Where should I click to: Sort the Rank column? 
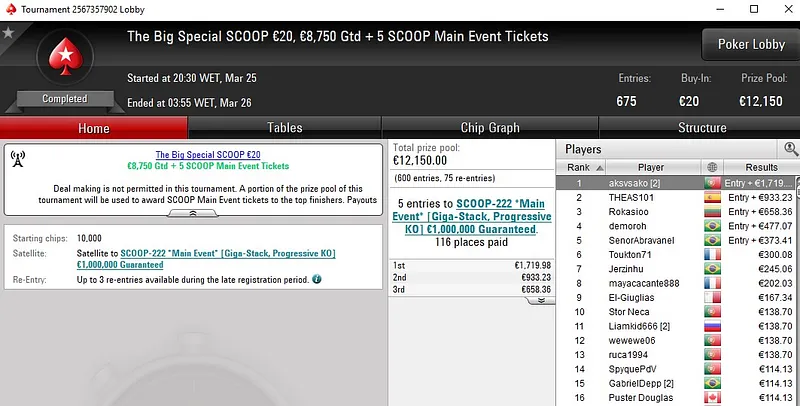coord(578,167)
